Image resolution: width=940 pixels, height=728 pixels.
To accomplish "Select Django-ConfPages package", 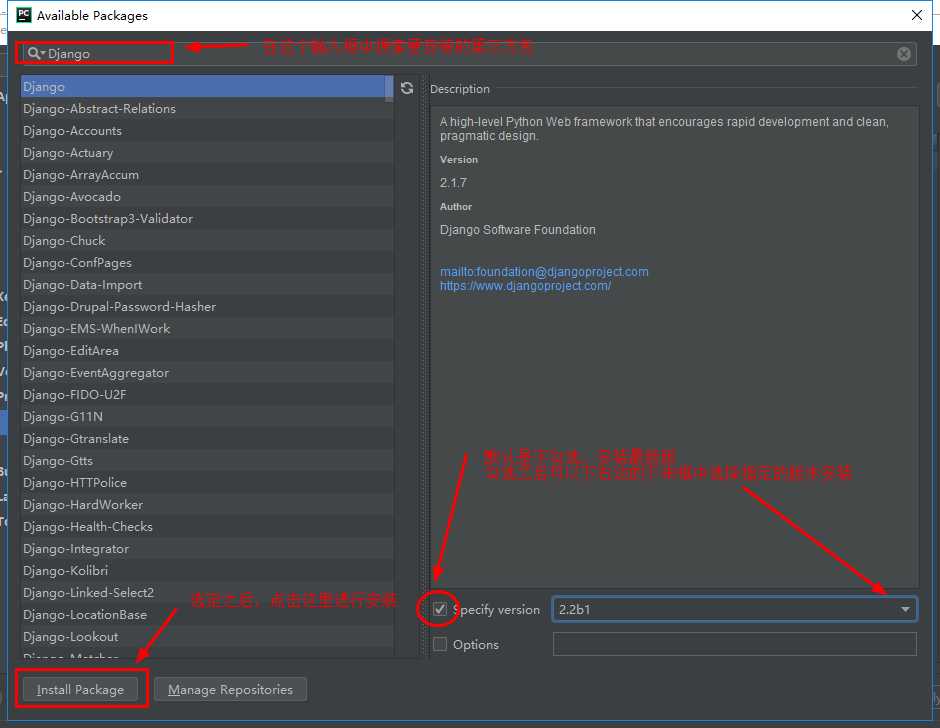I will click(207, 263).
